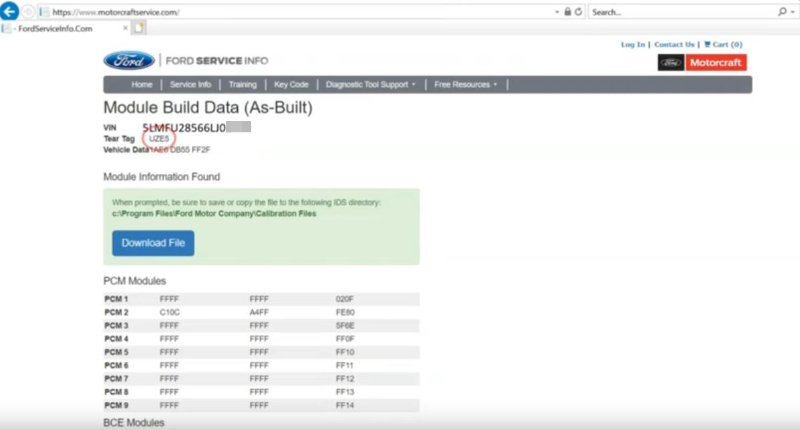The width and height of the screenshot is (800, 430).
Task: Close the FordServiceInfo.Com tab
Action: click(126, 28)
